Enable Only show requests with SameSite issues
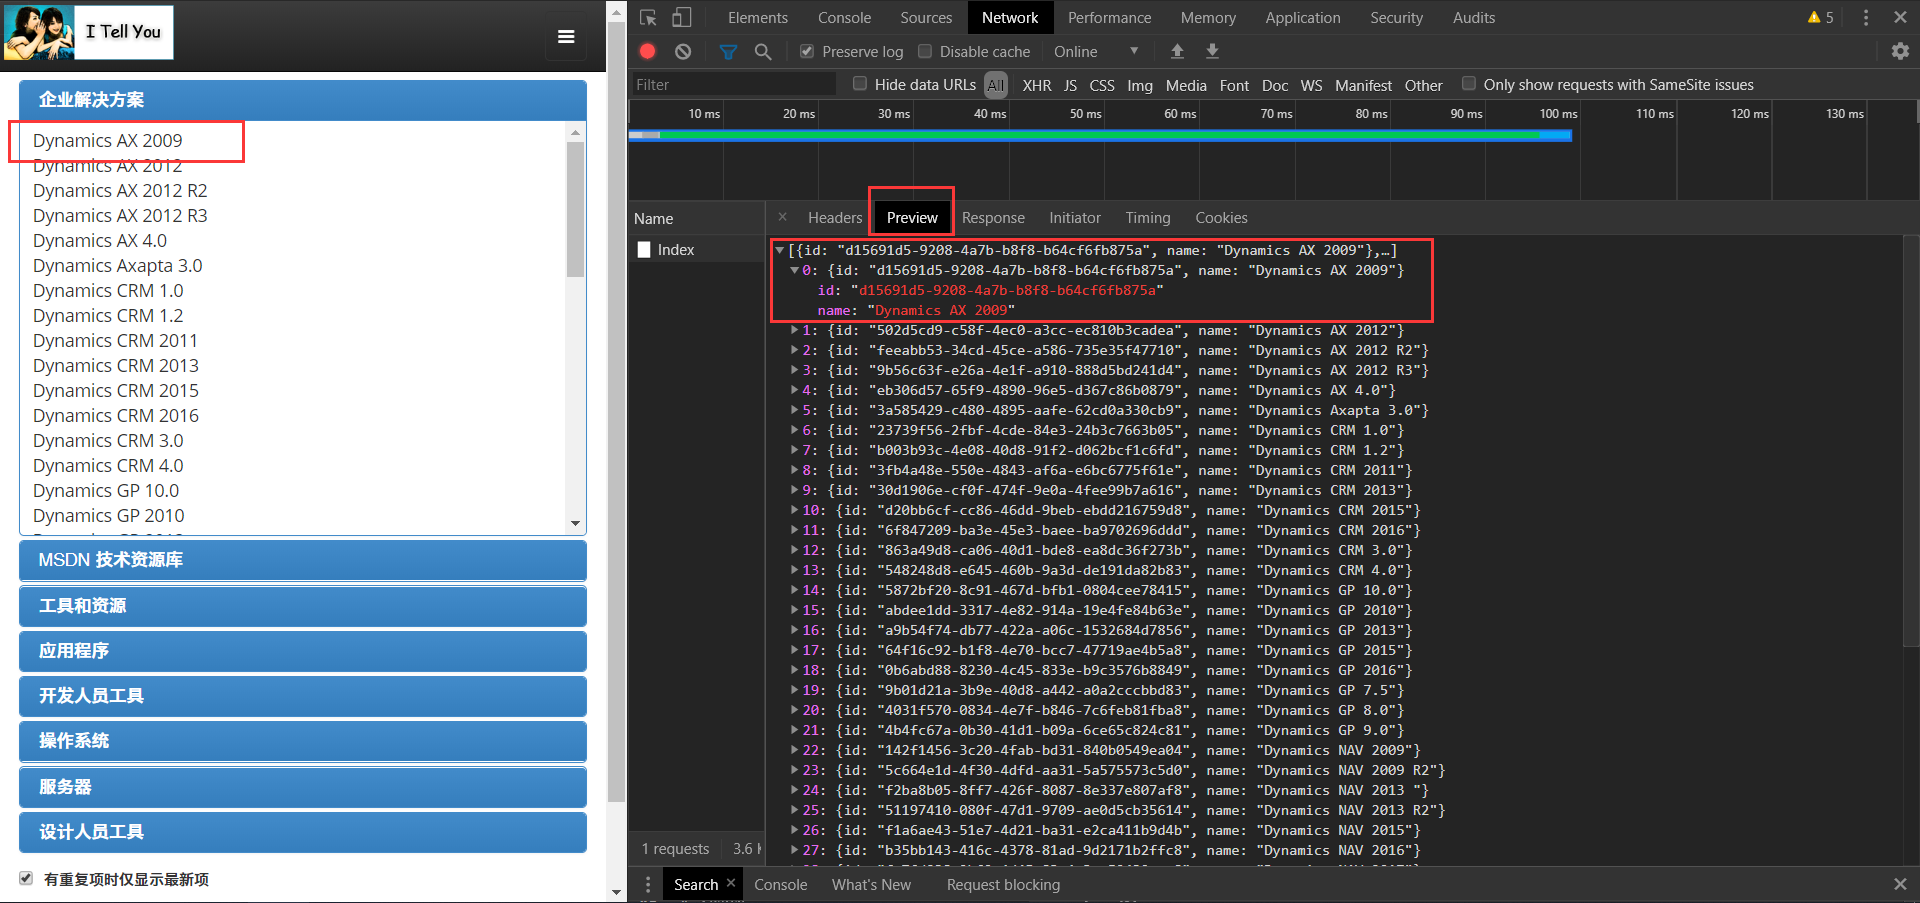Screen dimensions: 1920x903 pos(1469,84)
